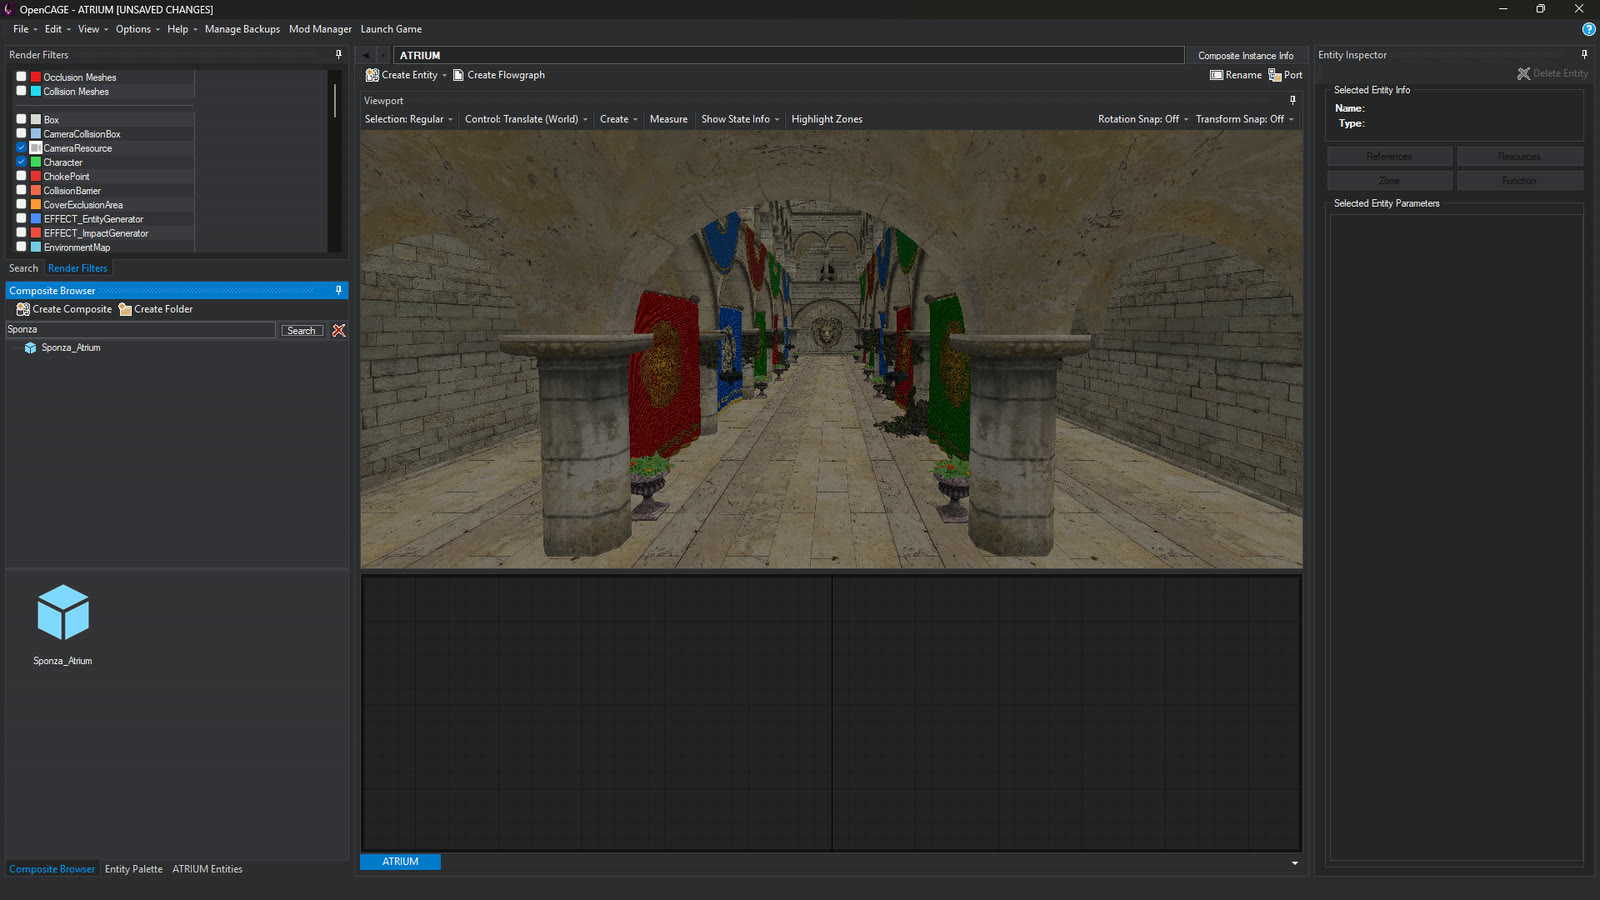Clear the composite search with red X
Screen dimensions: 1600x900
pos(339,330)
